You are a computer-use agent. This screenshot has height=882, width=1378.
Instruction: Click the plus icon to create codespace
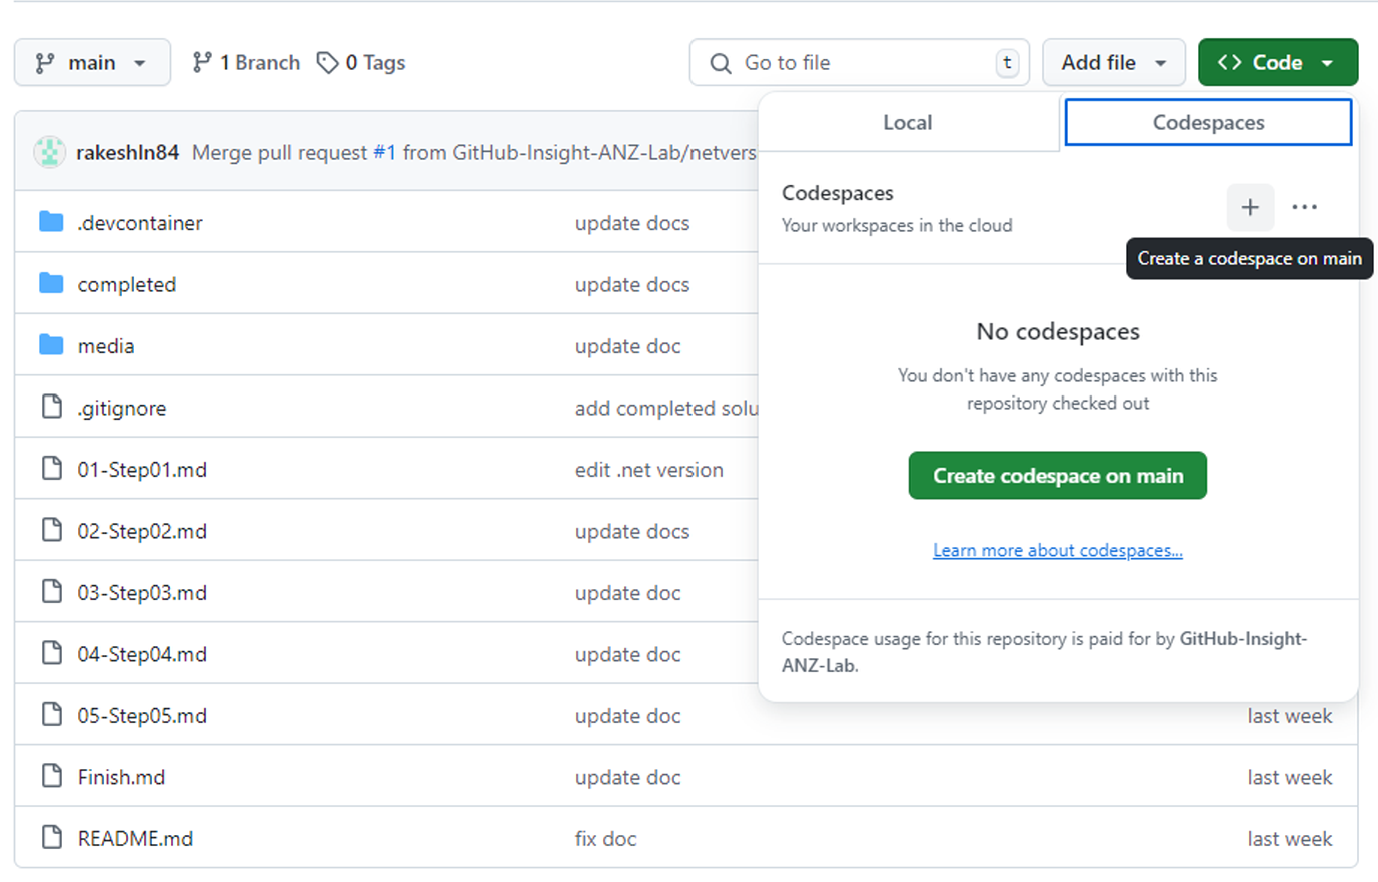[1249, 207]
